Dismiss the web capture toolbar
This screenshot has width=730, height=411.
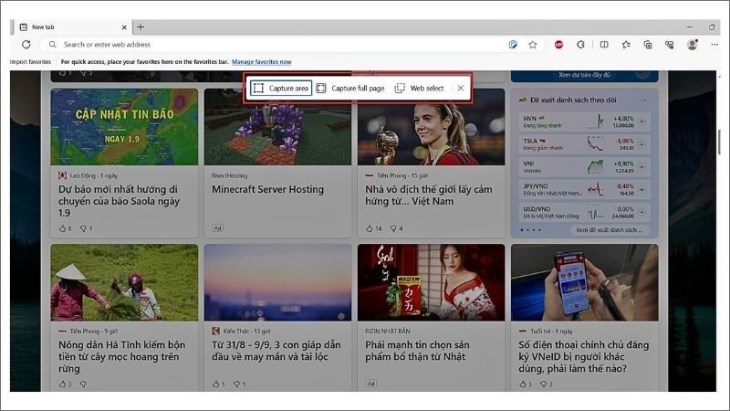click(x=460, y=88)
